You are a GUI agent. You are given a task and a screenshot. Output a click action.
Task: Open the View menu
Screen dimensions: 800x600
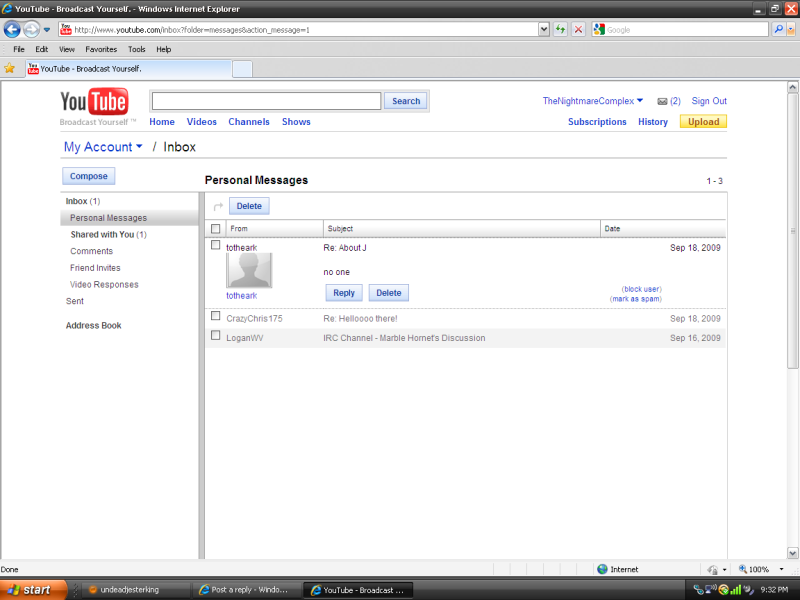pos(67,49)
